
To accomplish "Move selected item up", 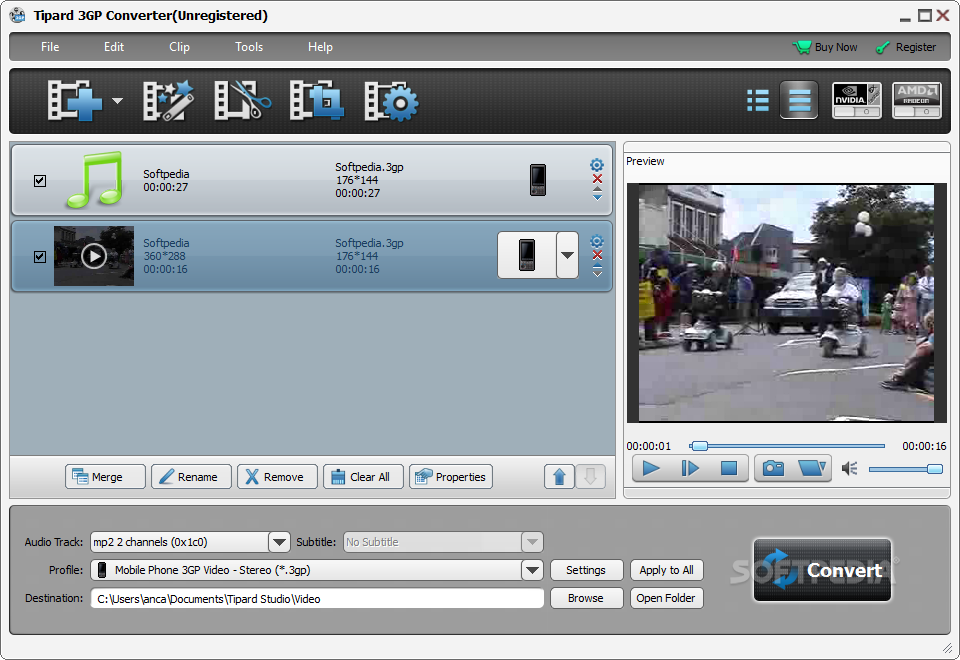I will 559,477.
